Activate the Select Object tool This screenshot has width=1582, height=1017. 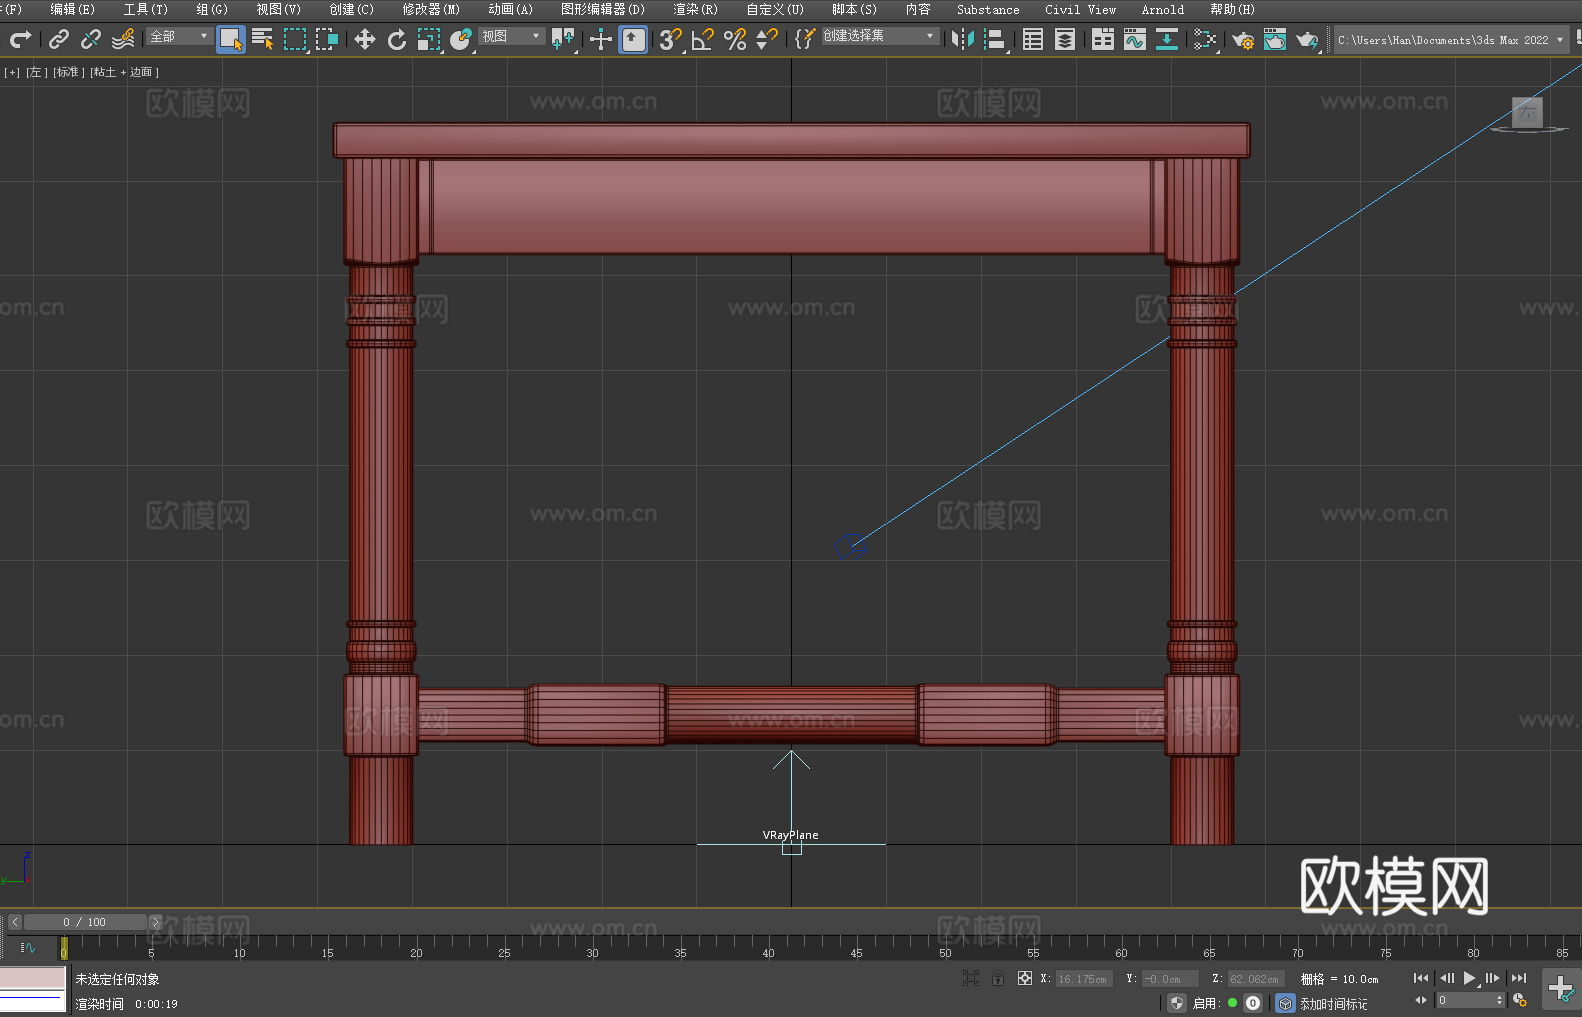click(x=231, y=39)
